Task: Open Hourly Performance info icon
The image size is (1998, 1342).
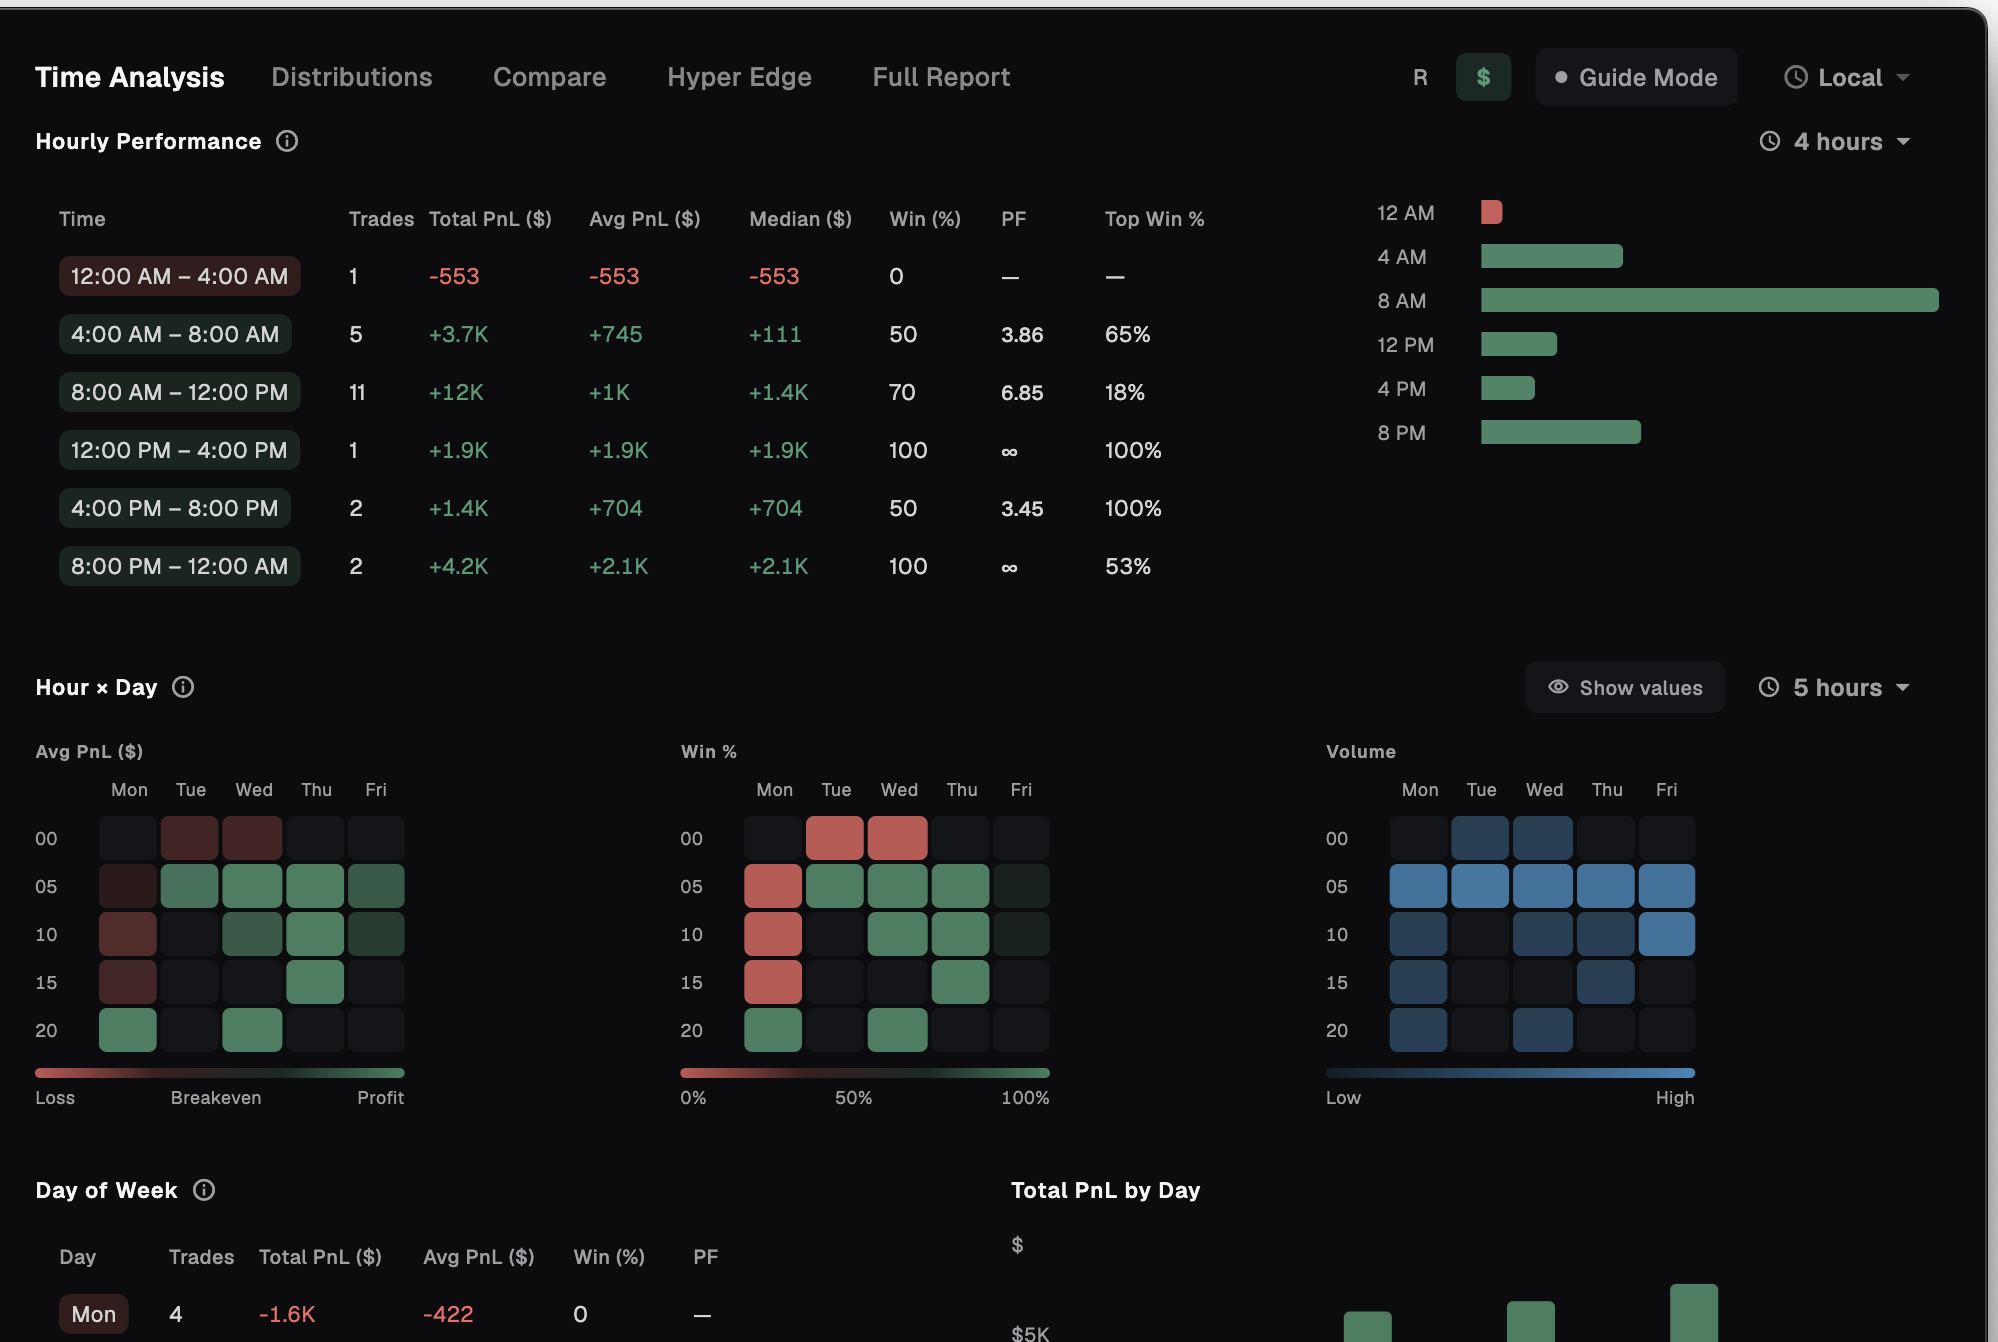Action: (x=287, y=141)
